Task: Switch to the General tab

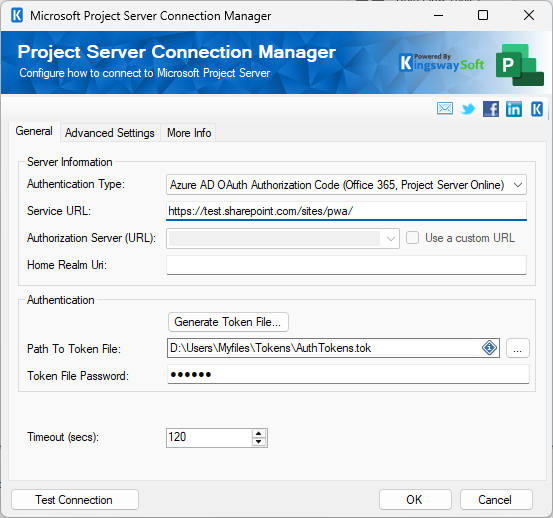Action: click(34, 131)
